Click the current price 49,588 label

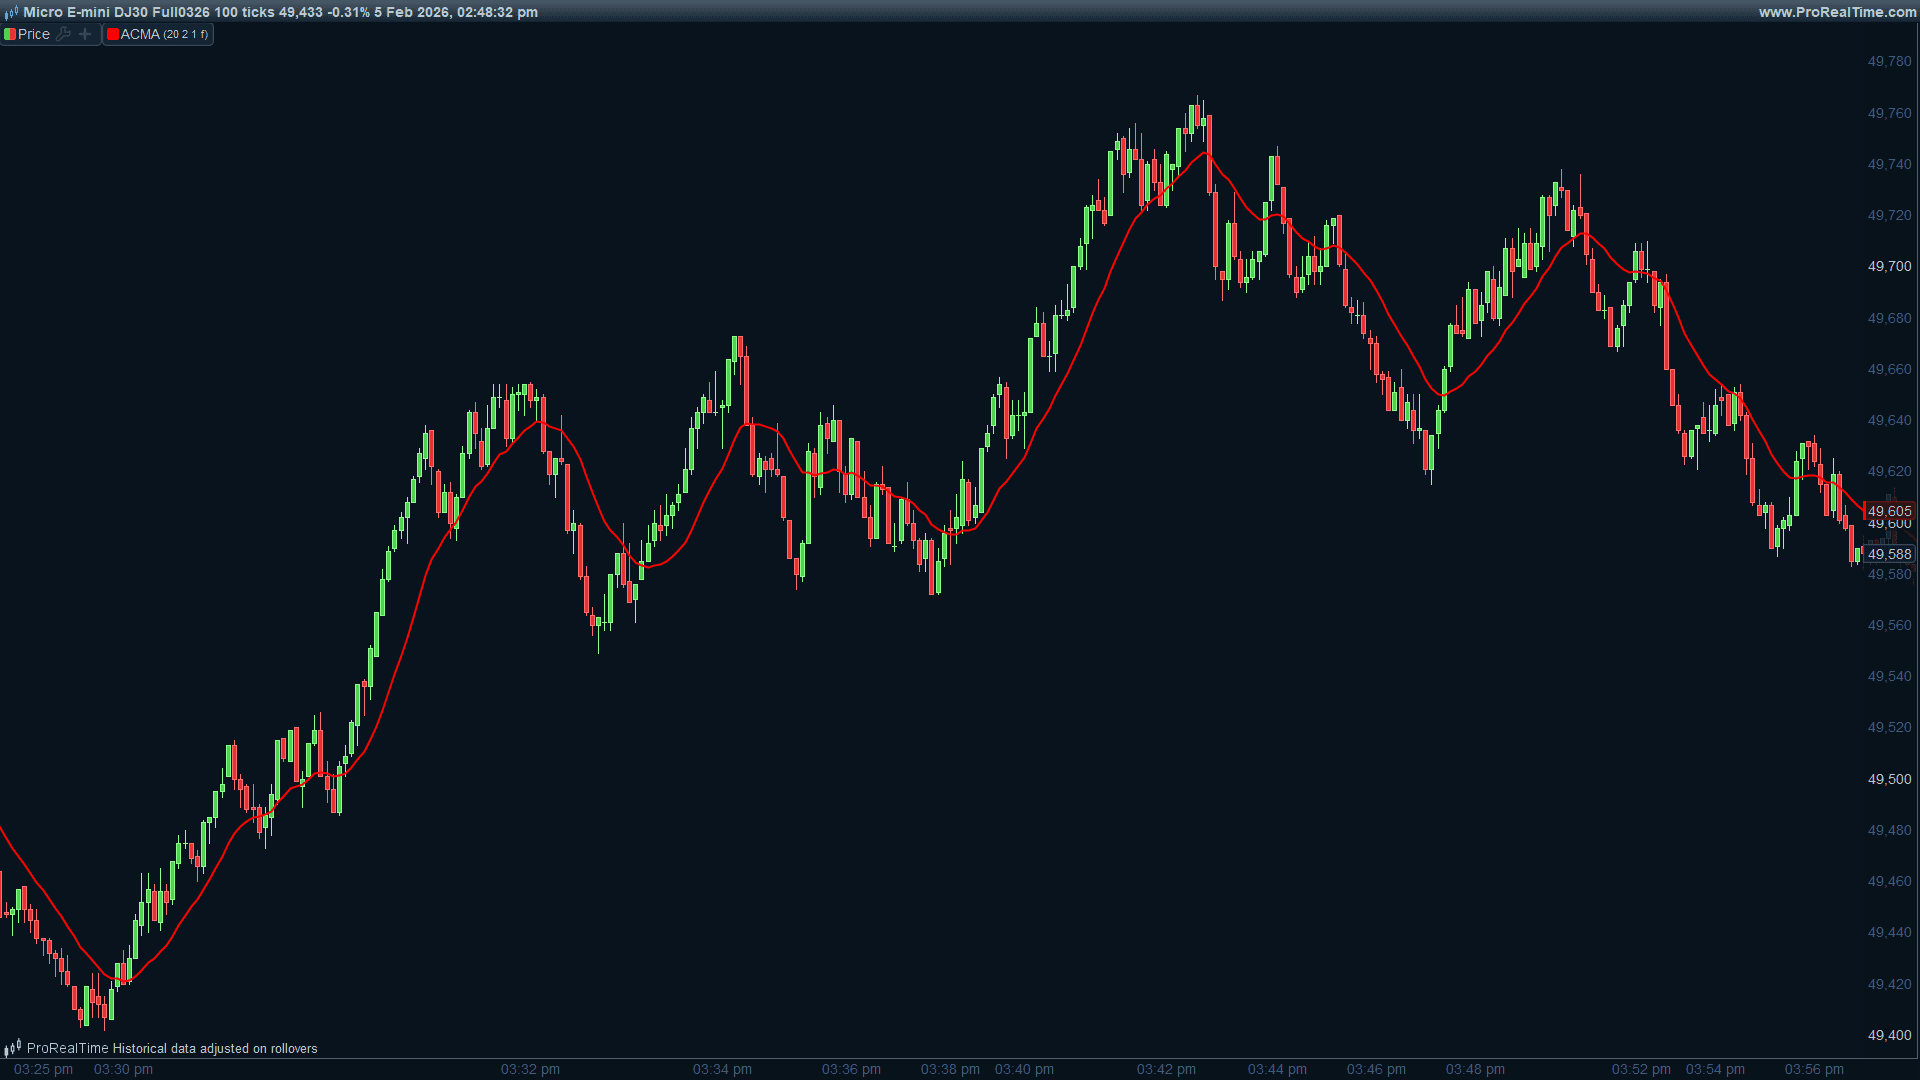pyautogui.click(x=1889, y=554)
